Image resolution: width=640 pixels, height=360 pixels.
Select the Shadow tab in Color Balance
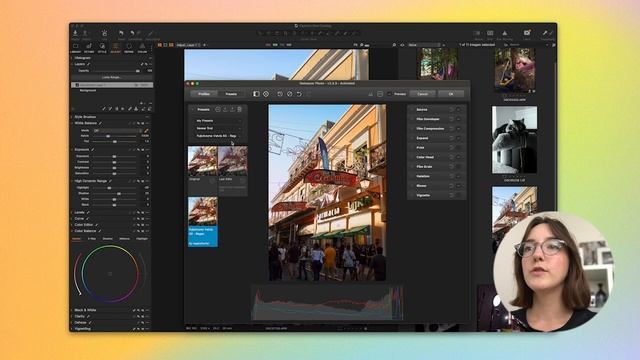click(x=108, y=239)
